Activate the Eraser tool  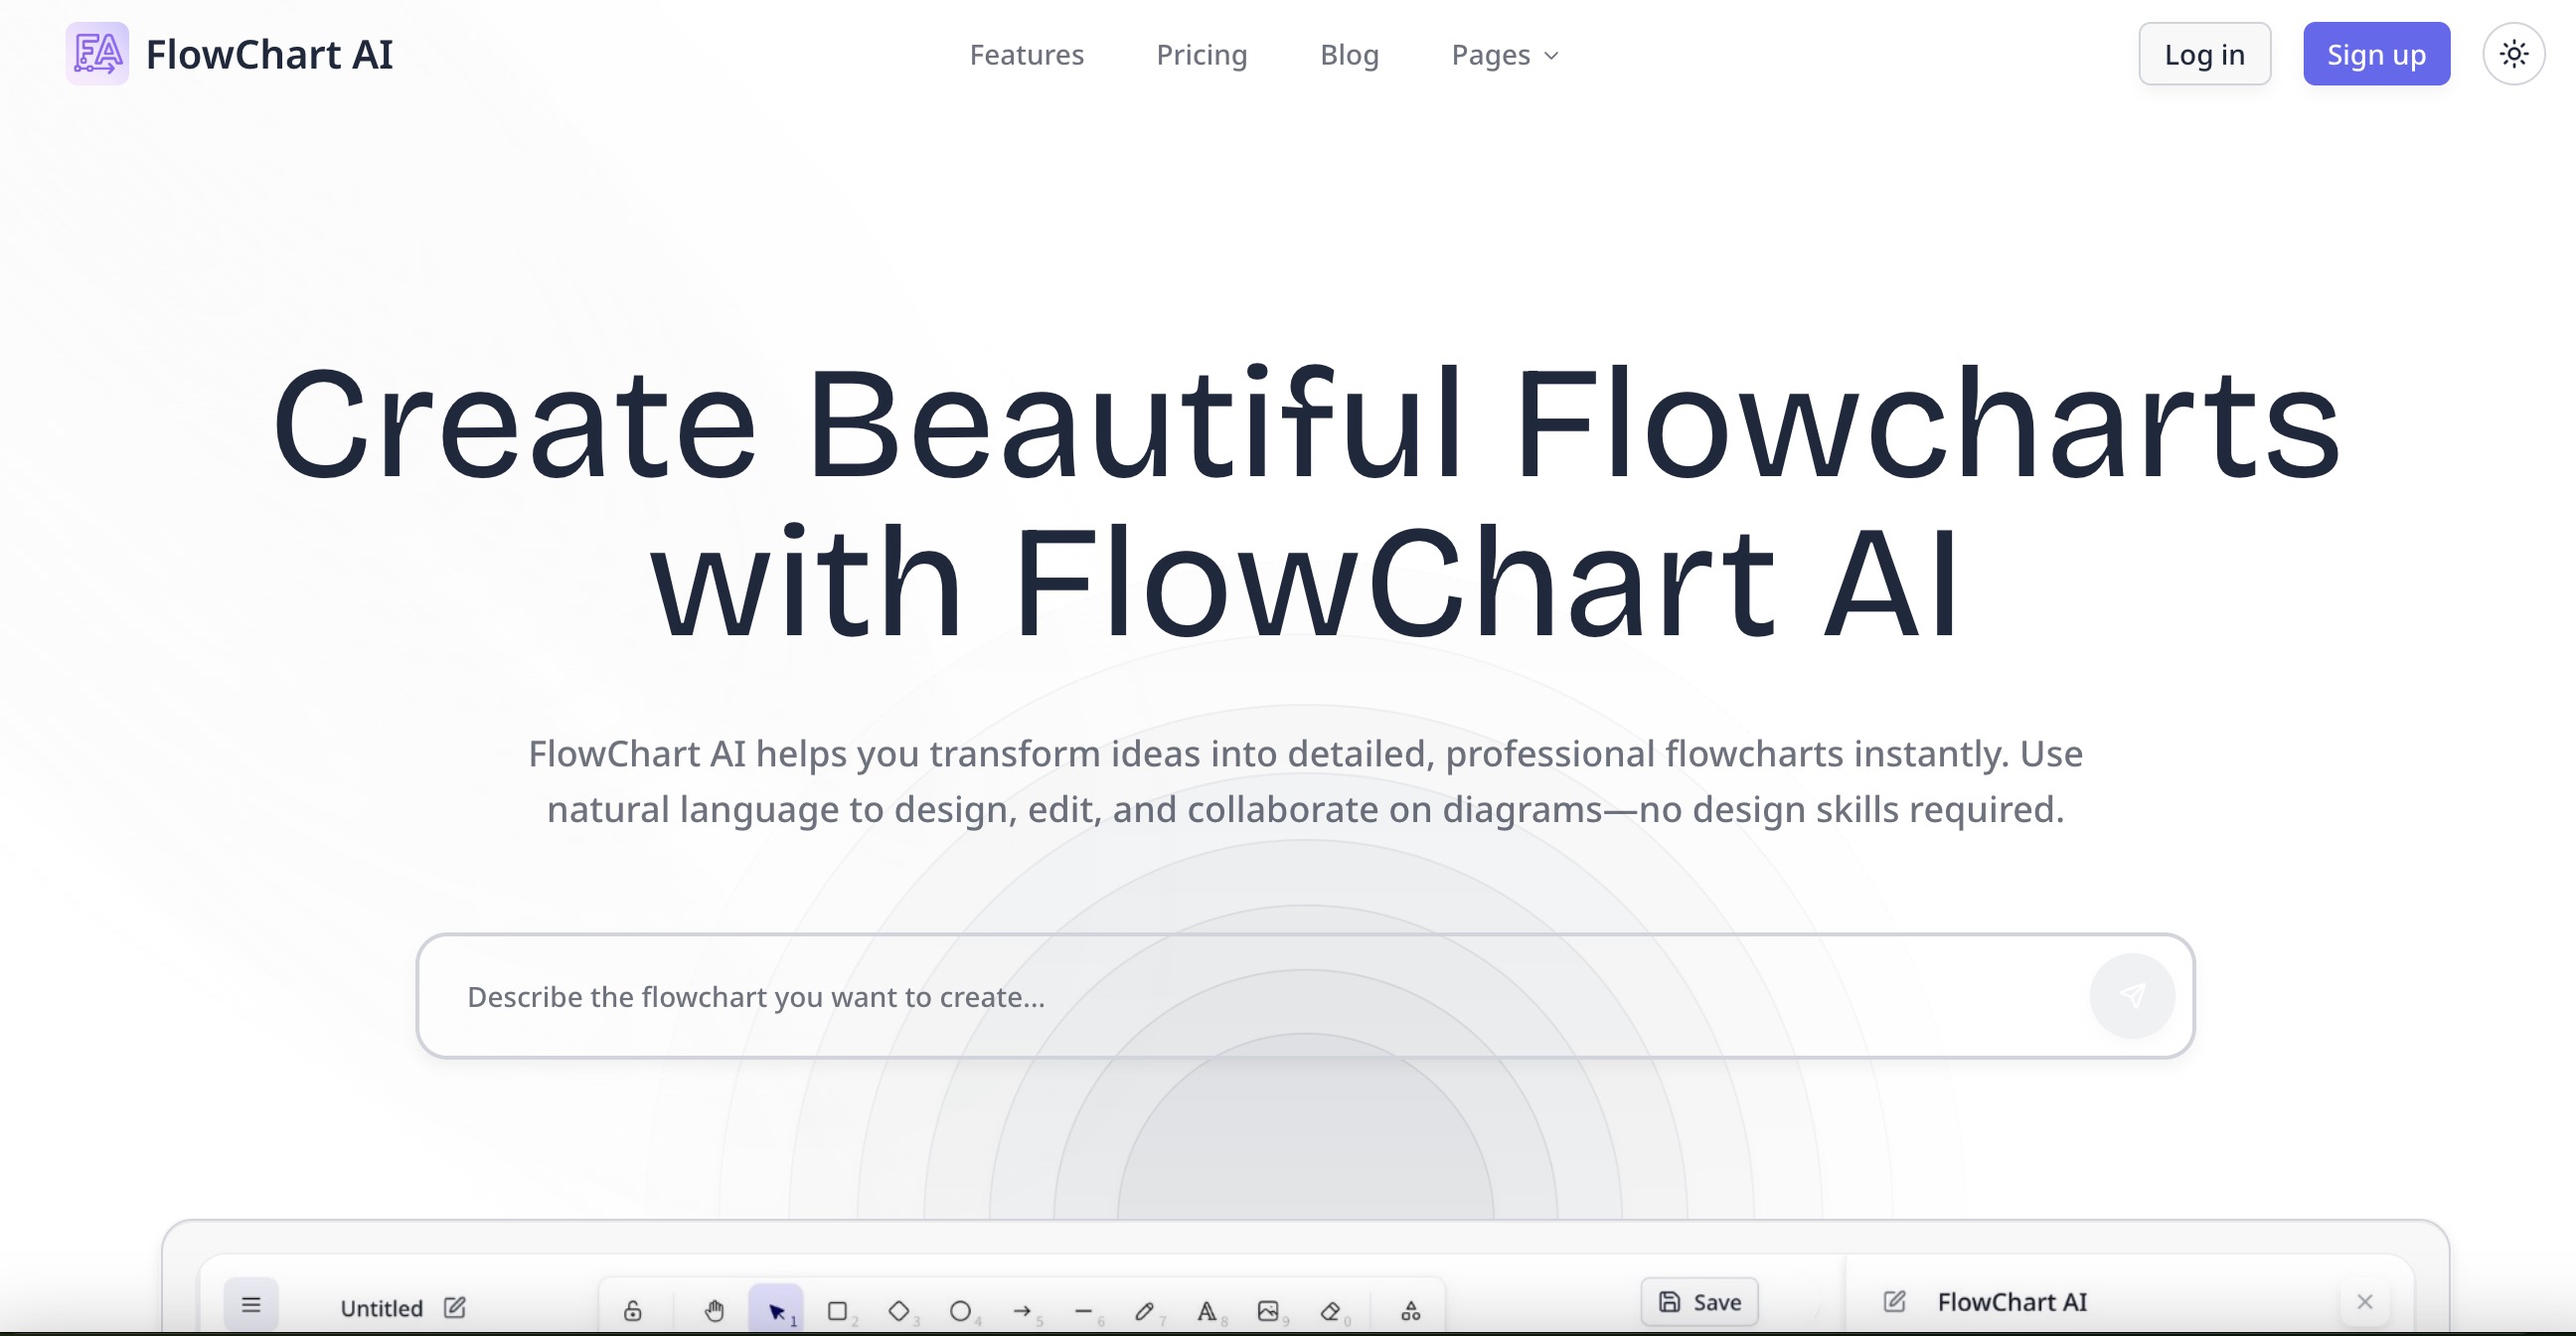click(x=1331, y=1310)
